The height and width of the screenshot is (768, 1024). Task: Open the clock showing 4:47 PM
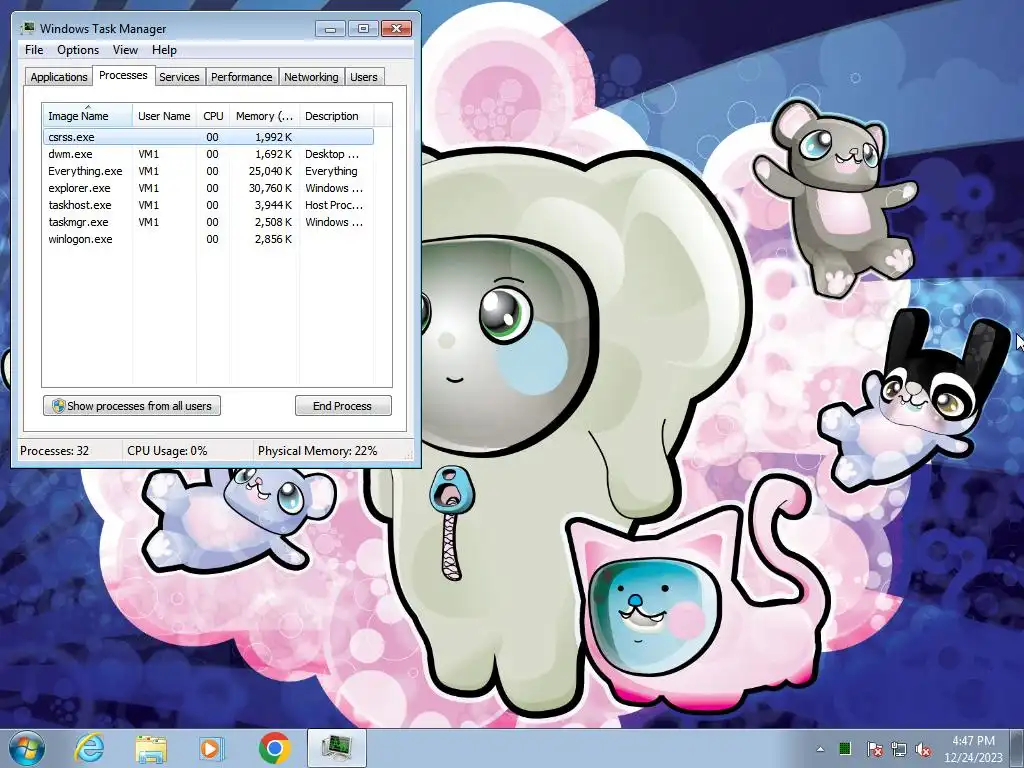point(973,741)
